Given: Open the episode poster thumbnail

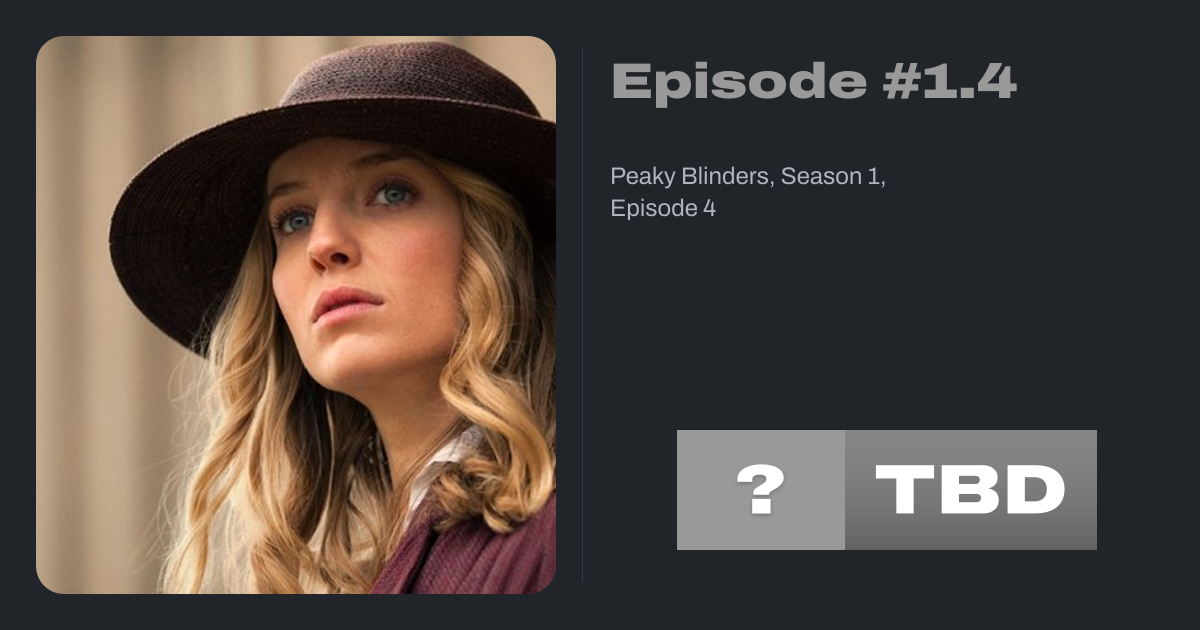Looking at the screenshot, I should (x=296, y=315).
